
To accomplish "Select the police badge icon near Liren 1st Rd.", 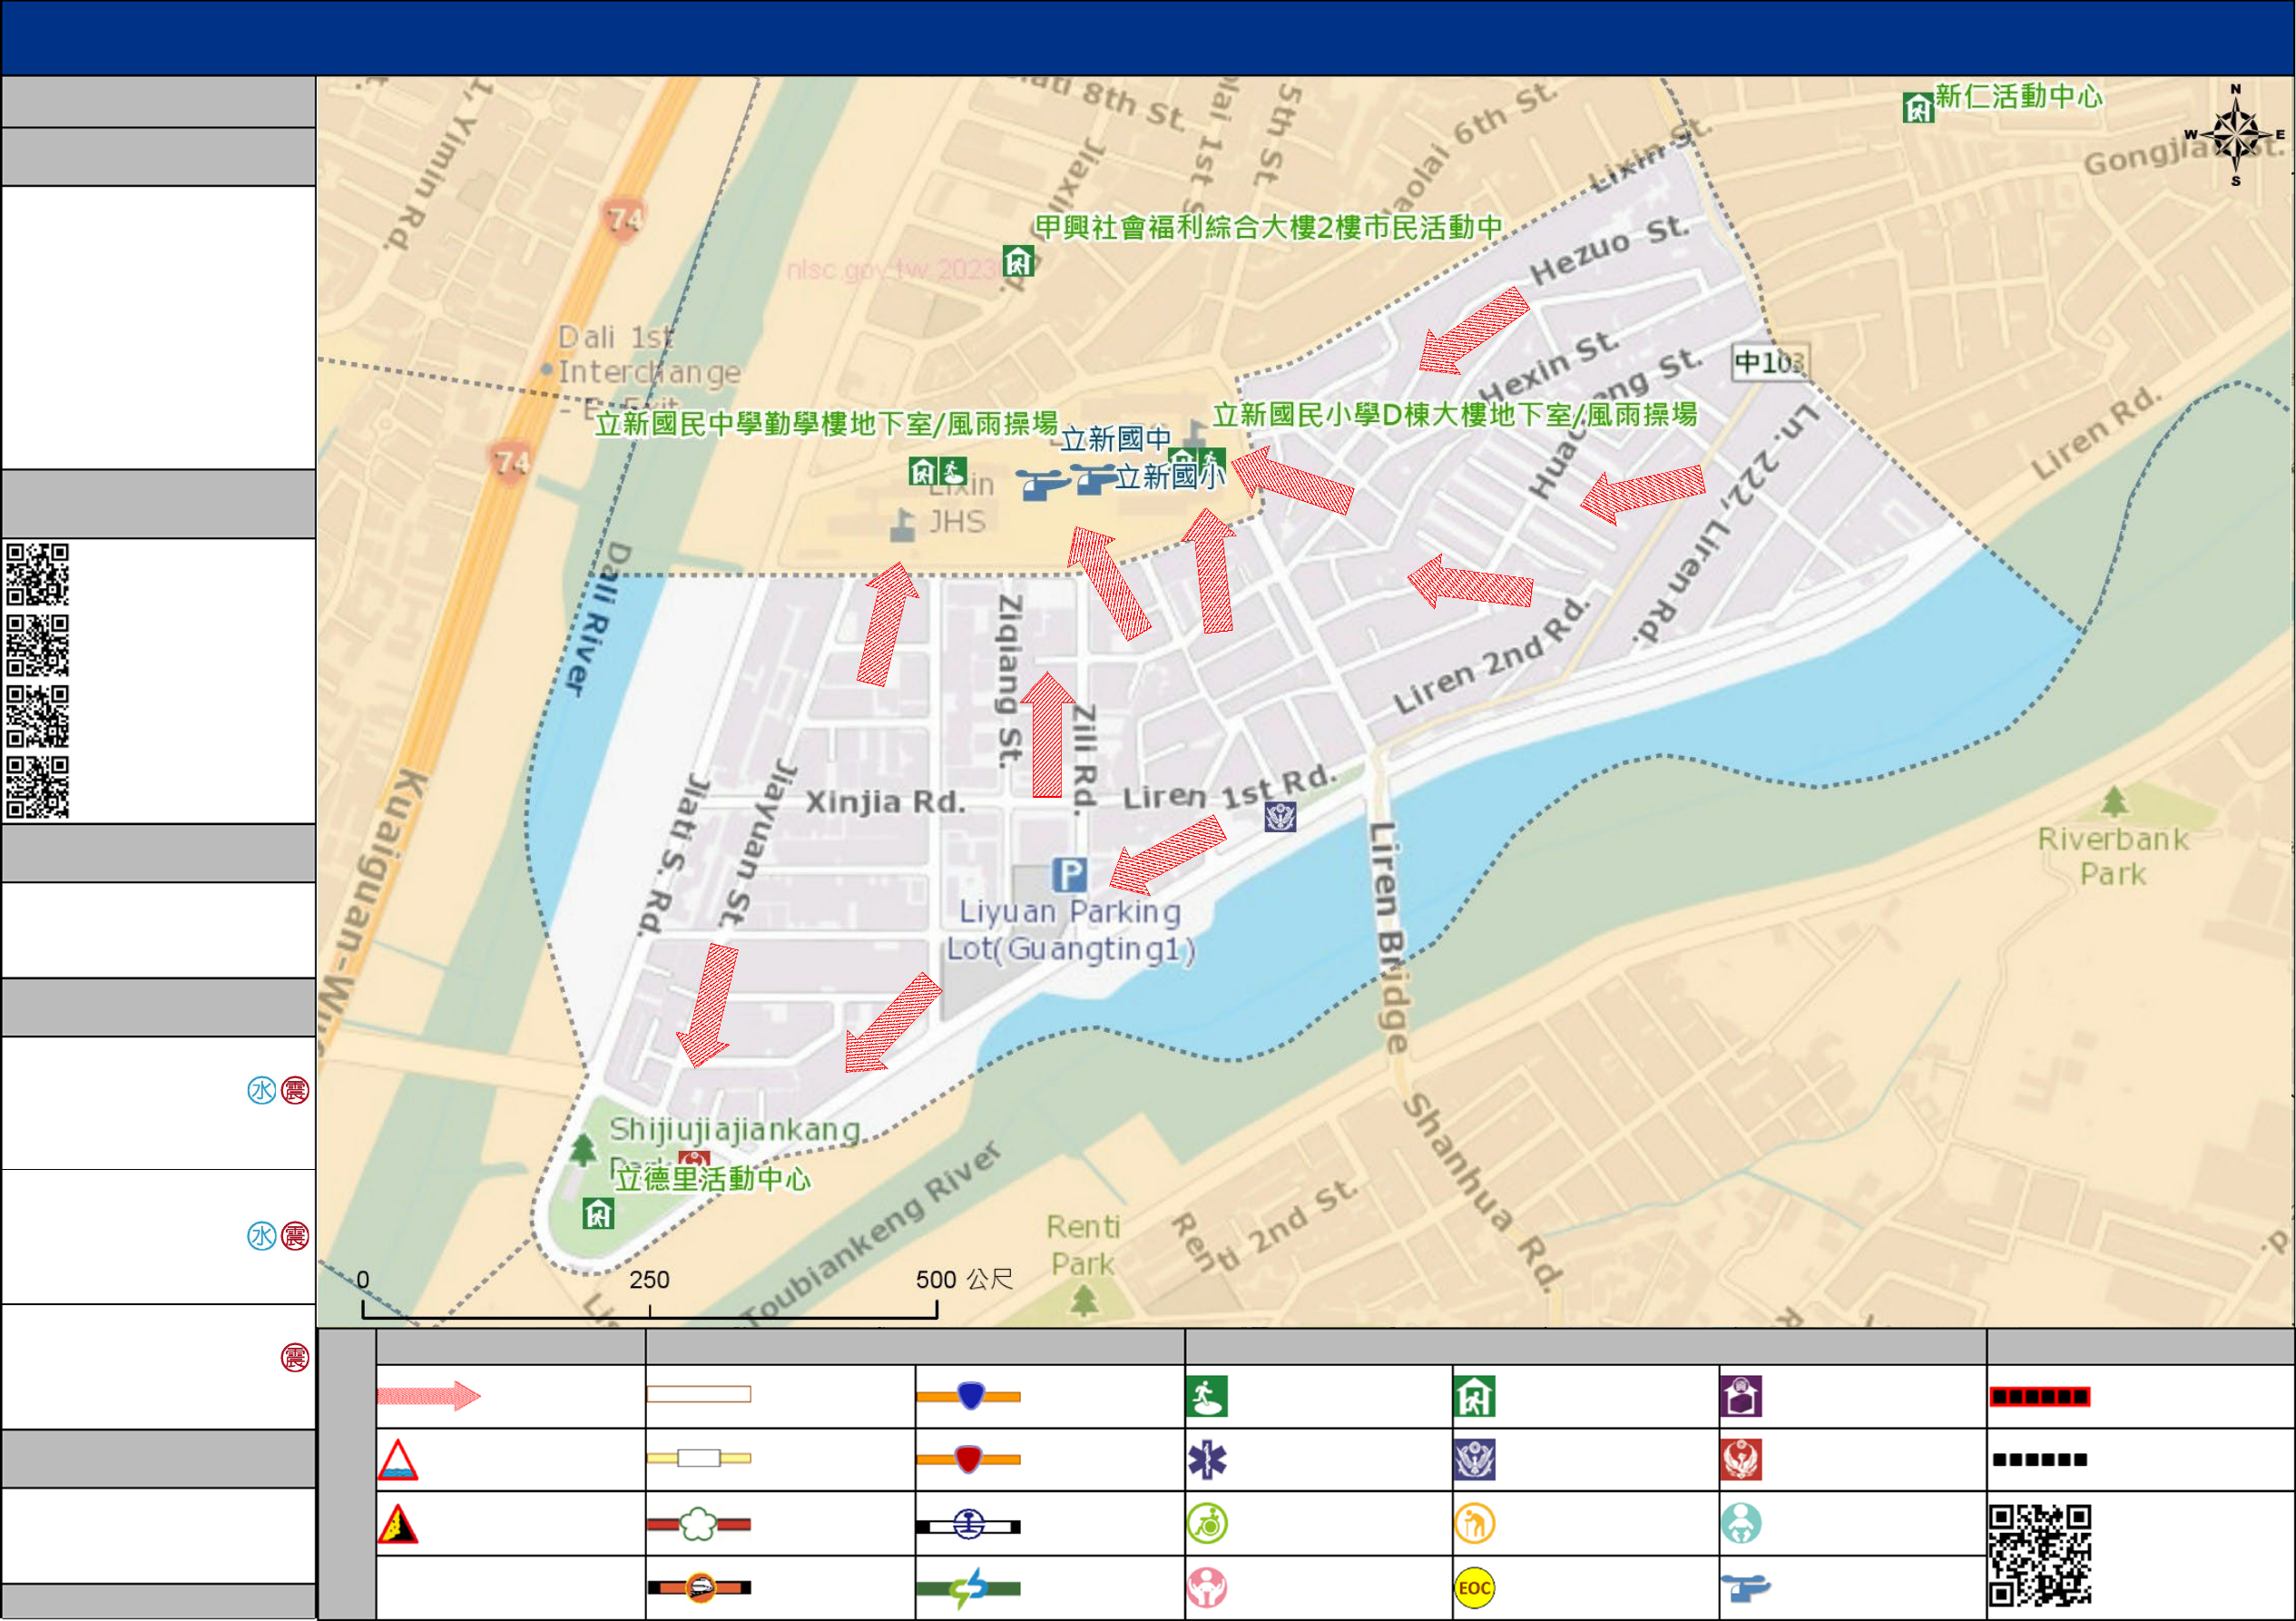I will [1280, 816].
